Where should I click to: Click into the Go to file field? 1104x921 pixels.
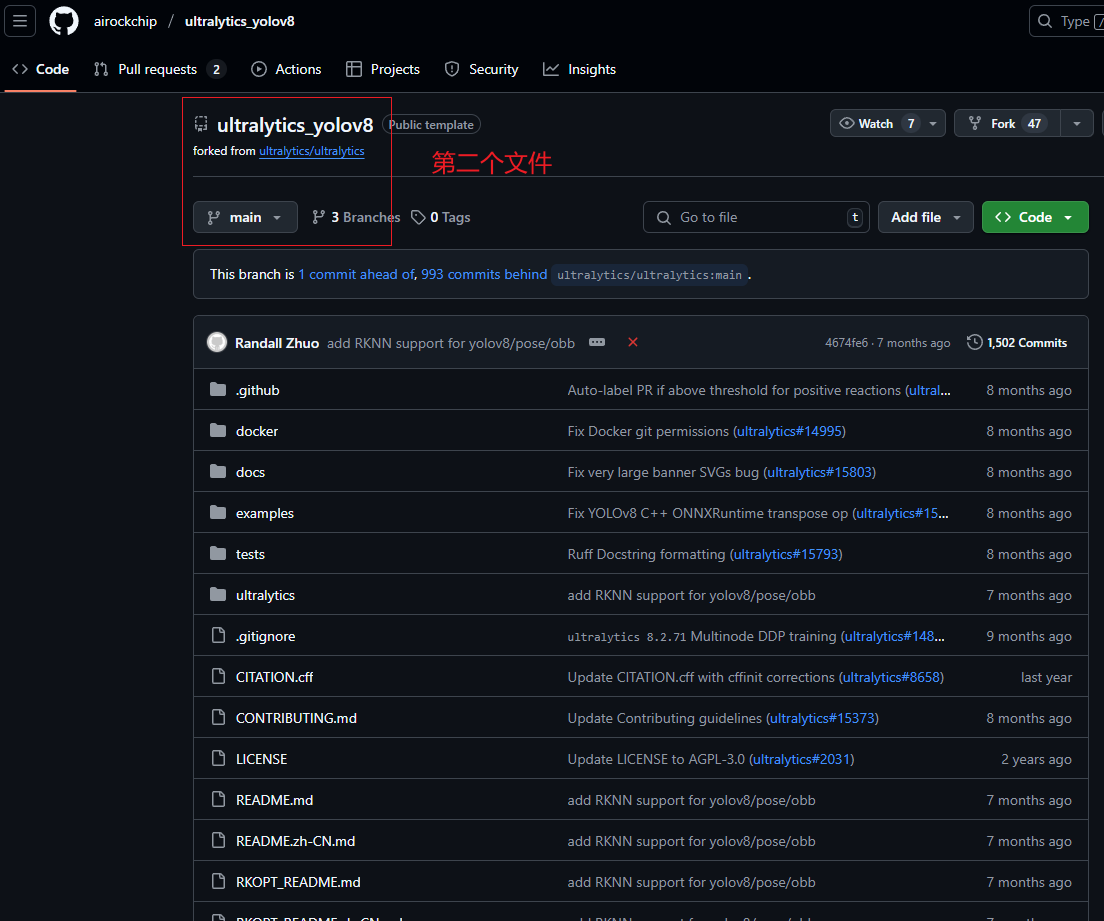click(x=756, y=218)
